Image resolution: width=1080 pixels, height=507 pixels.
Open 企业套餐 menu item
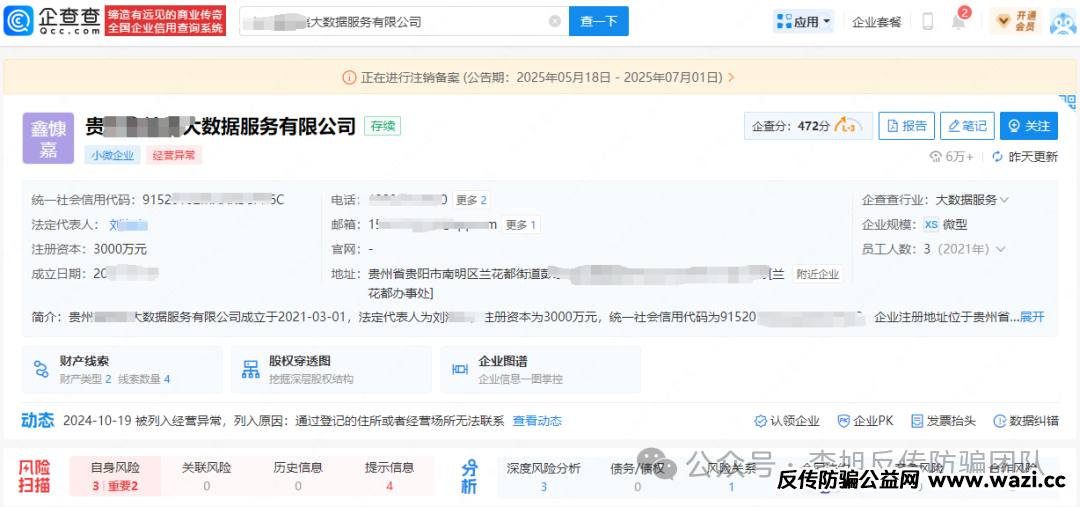(877, 22)
